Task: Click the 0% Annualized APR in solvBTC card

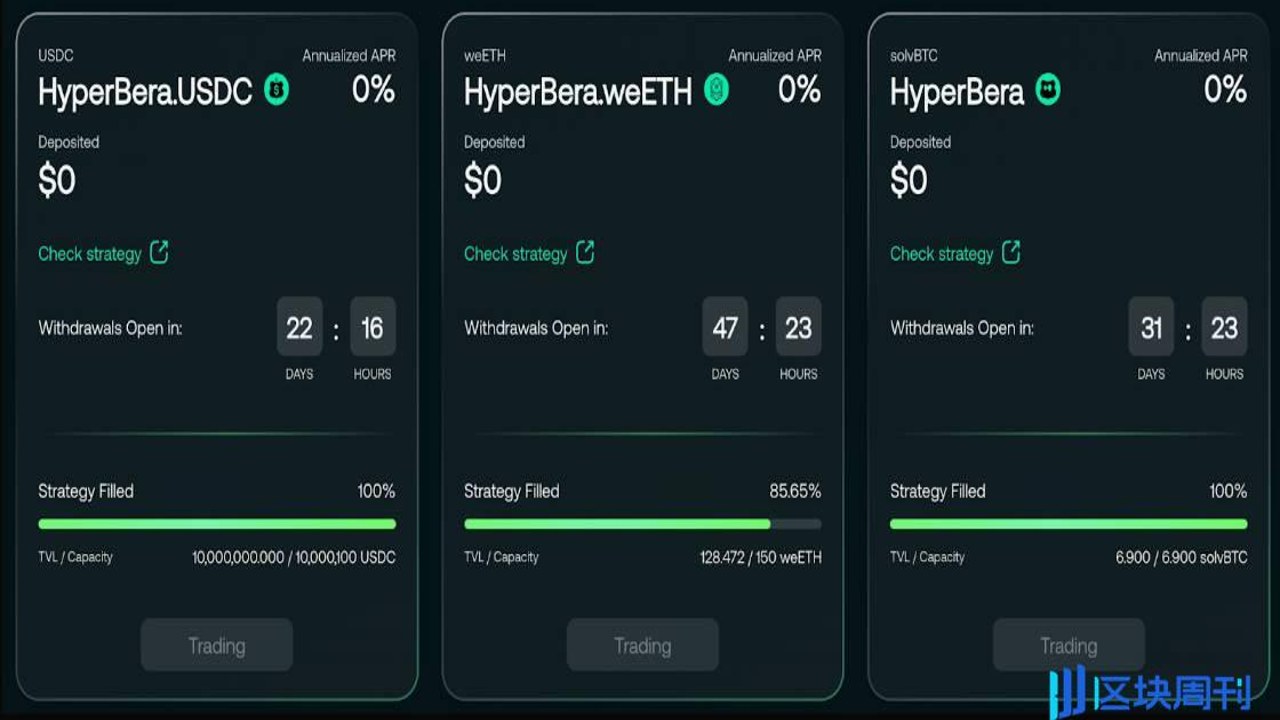Action: 1226,90
